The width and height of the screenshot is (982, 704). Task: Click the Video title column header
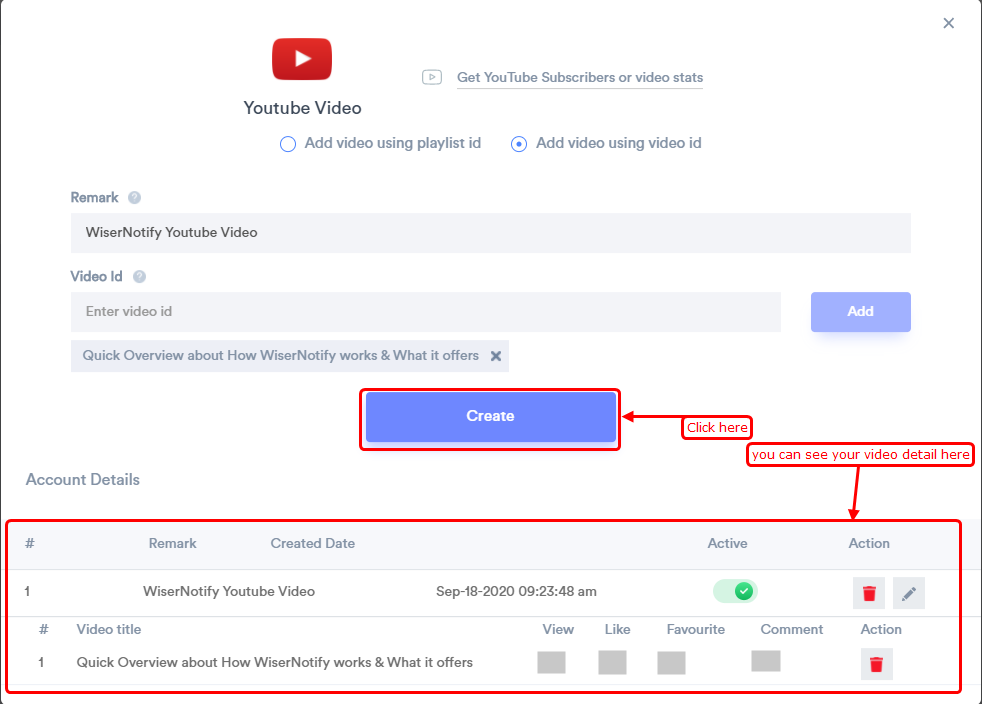[108, 629]
